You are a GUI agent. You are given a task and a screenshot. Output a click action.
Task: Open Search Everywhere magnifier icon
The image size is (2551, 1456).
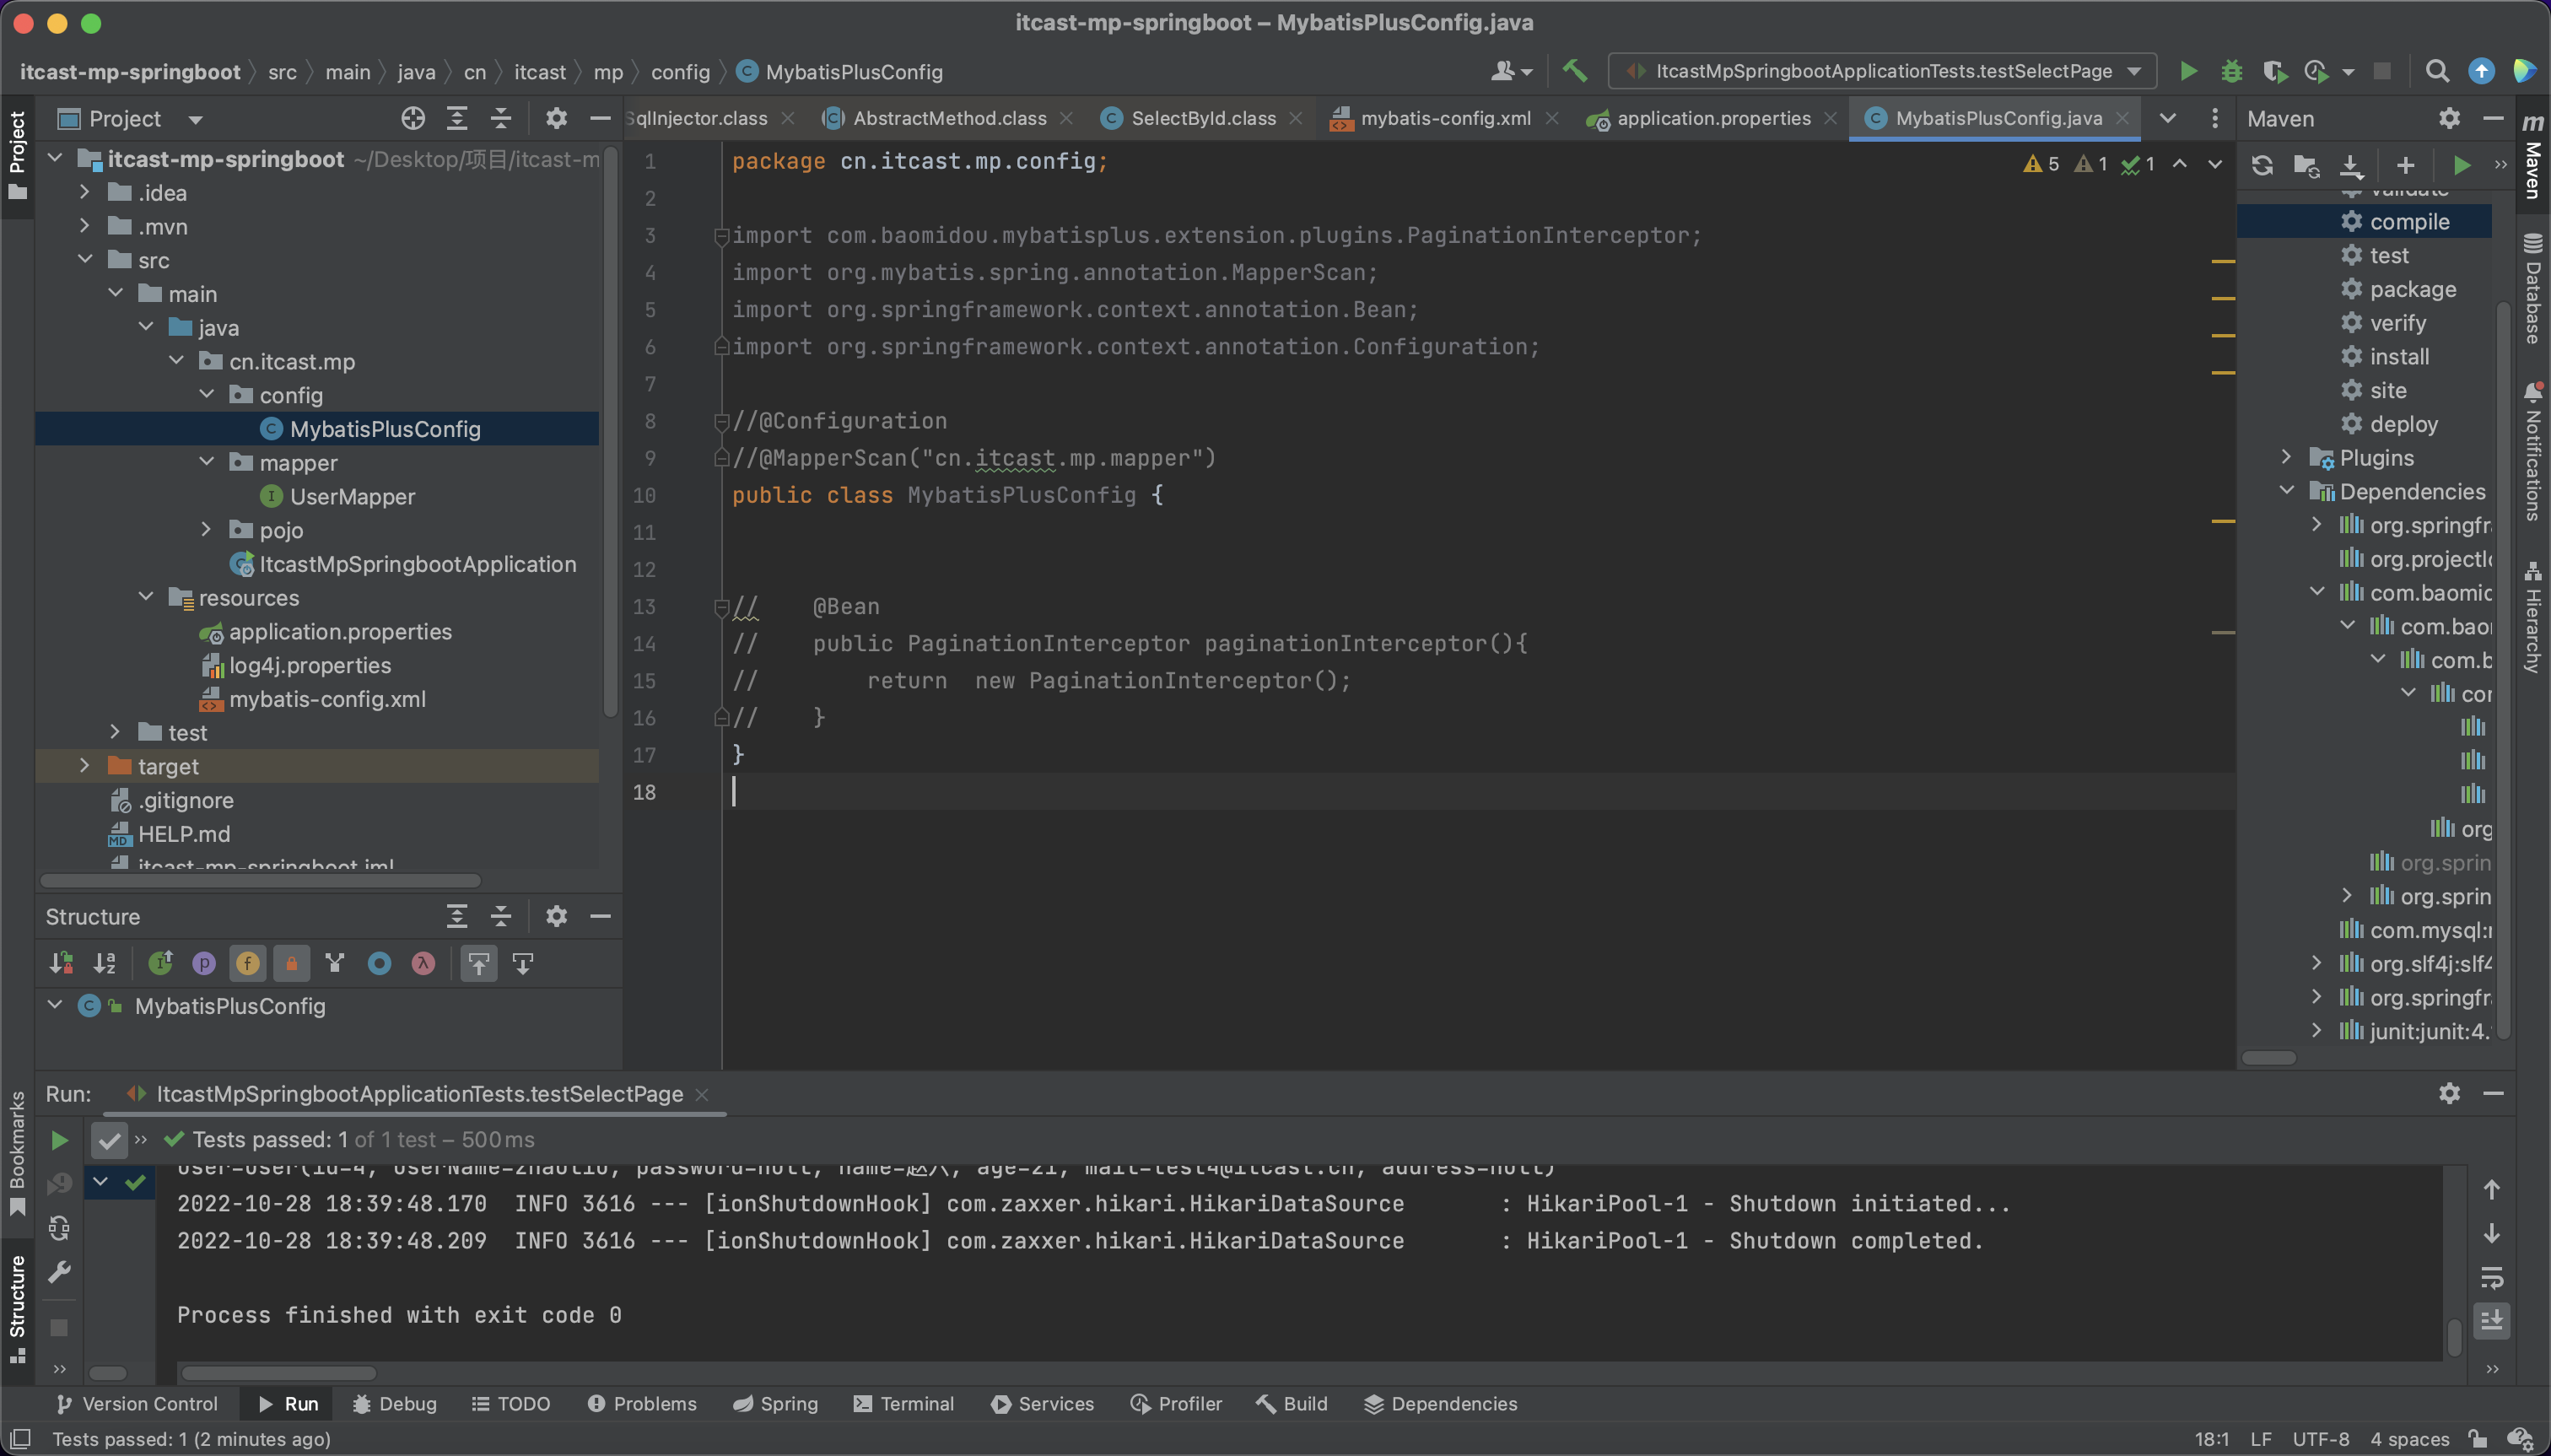pyautogui.click(x=2437, y=71)
